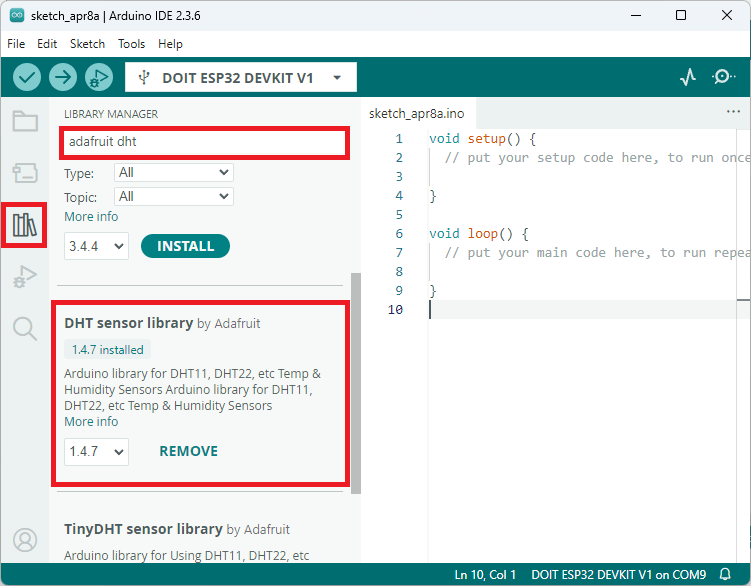
Task: Click the void loop() code line
Action: pyautogui.click(x=478, y=234)
